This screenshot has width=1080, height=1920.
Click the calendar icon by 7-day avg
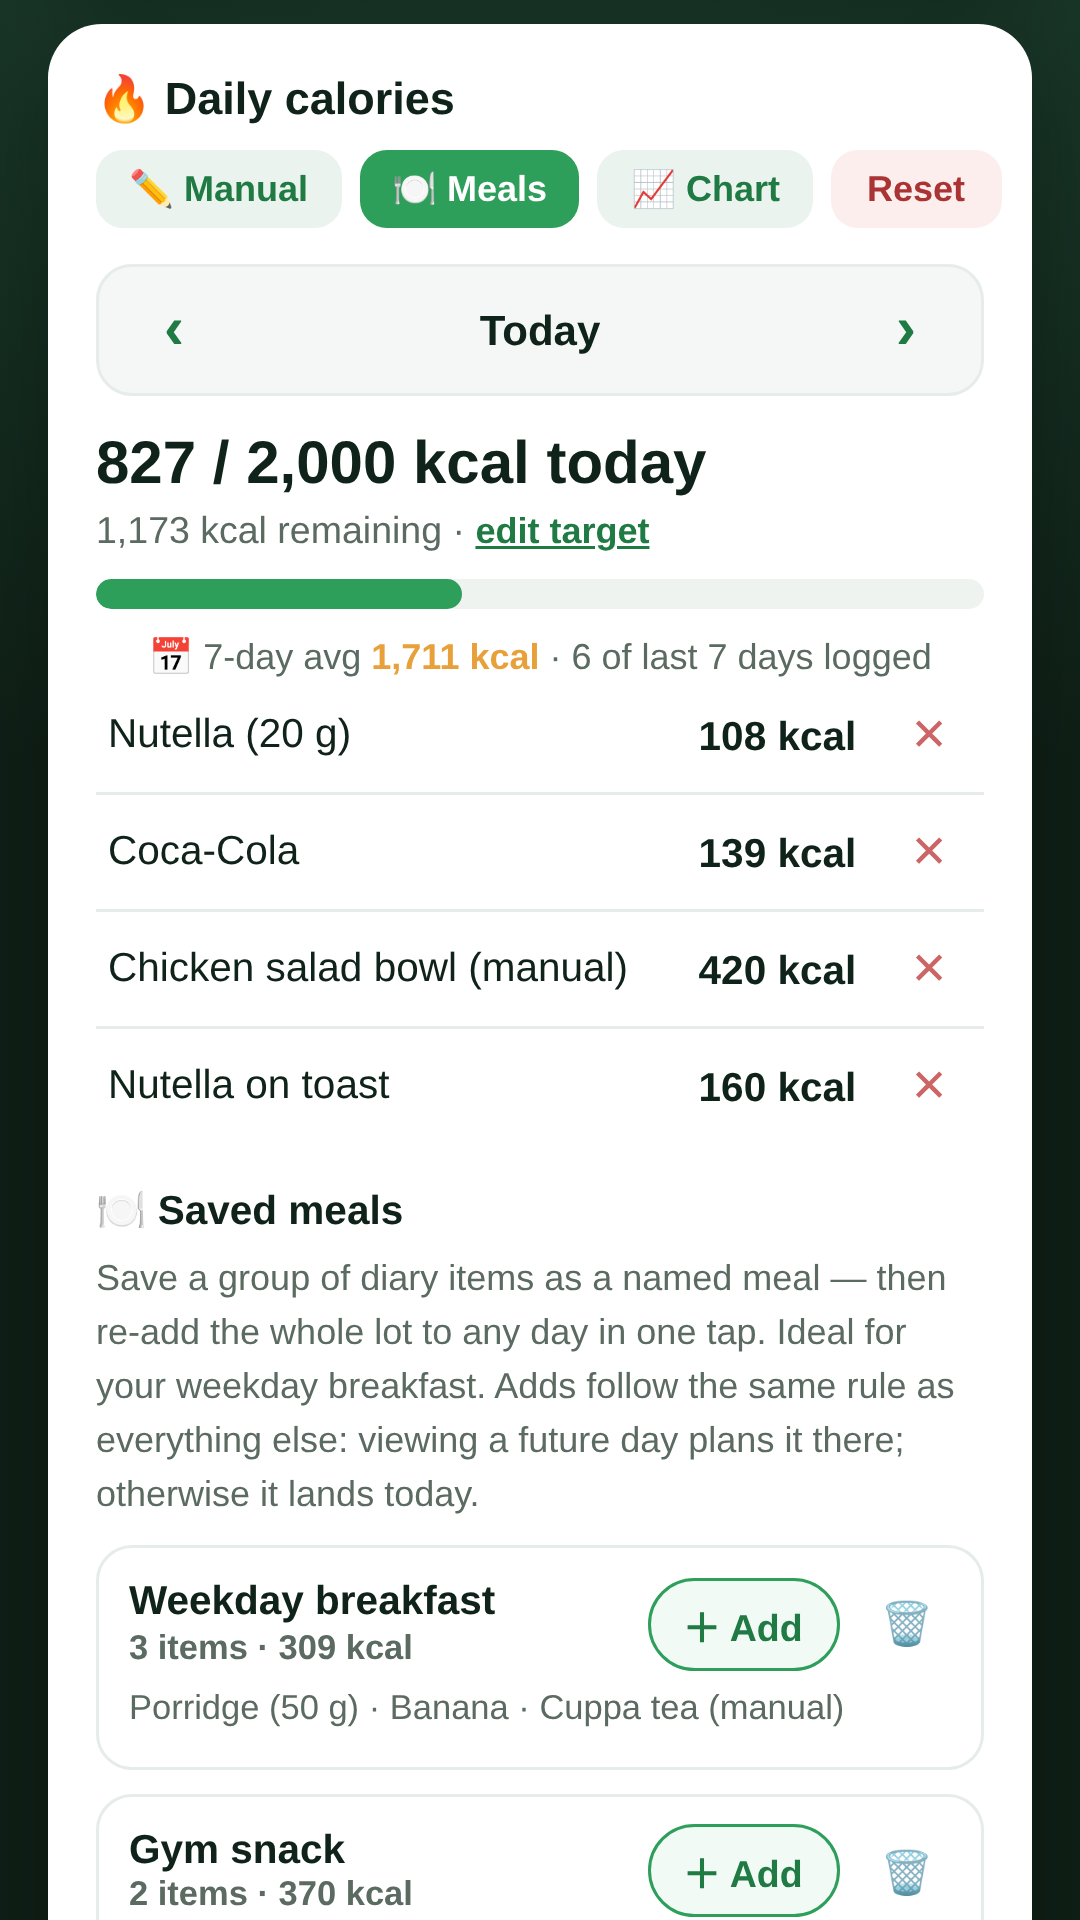(171, 657)
